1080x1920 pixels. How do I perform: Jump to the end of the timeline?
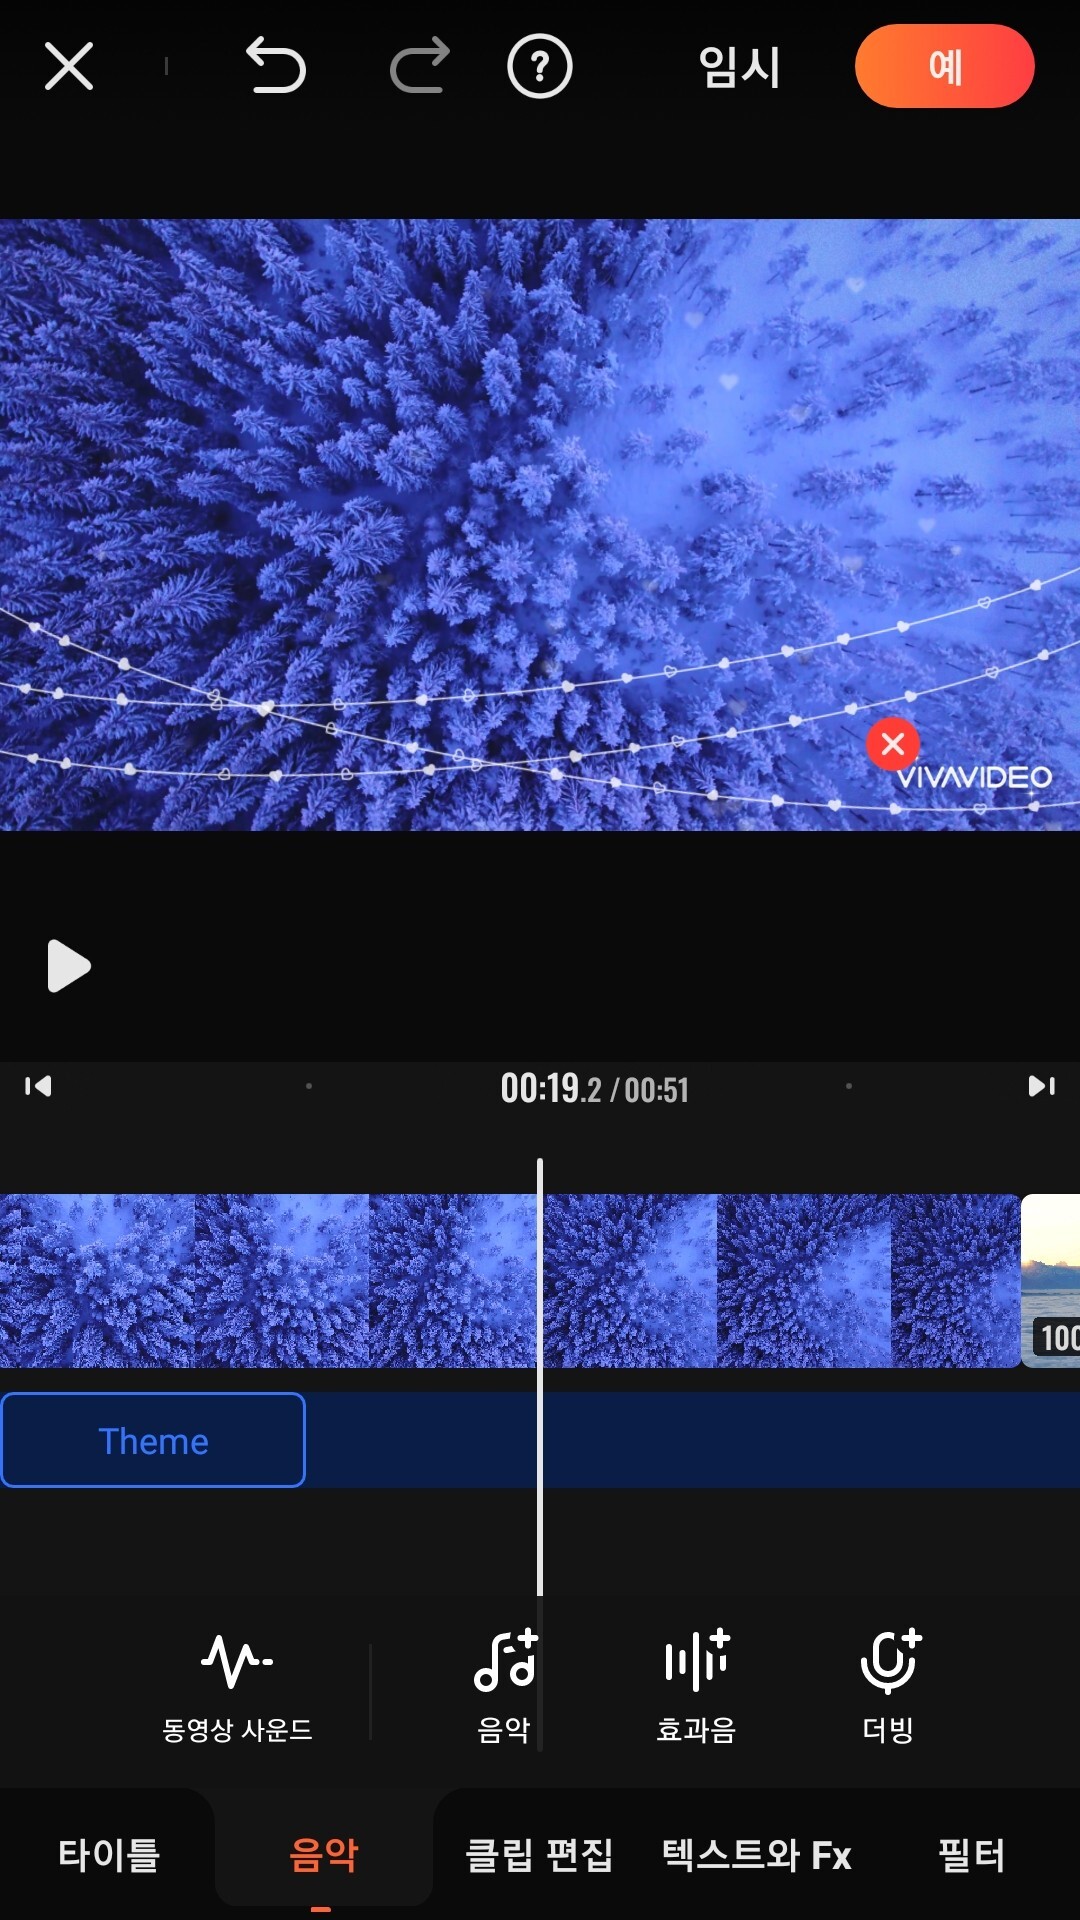[1042, 1086]
